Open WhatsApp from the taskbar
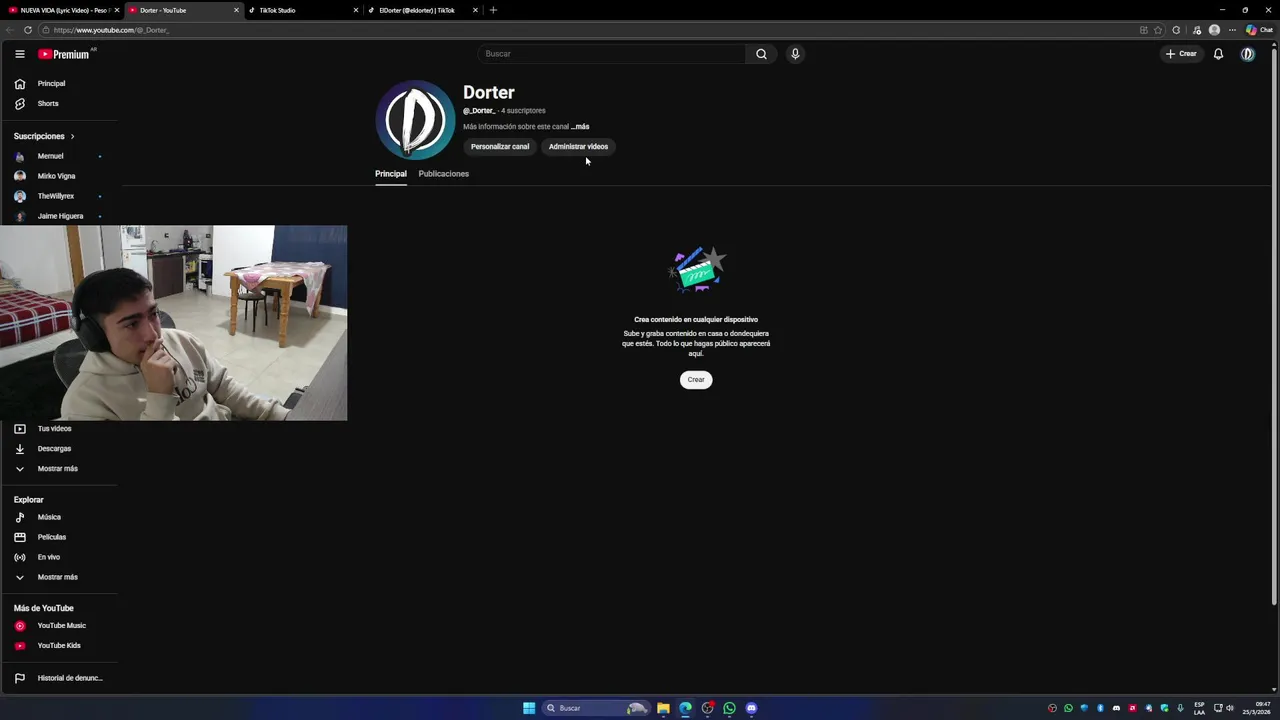 [729, 708]
